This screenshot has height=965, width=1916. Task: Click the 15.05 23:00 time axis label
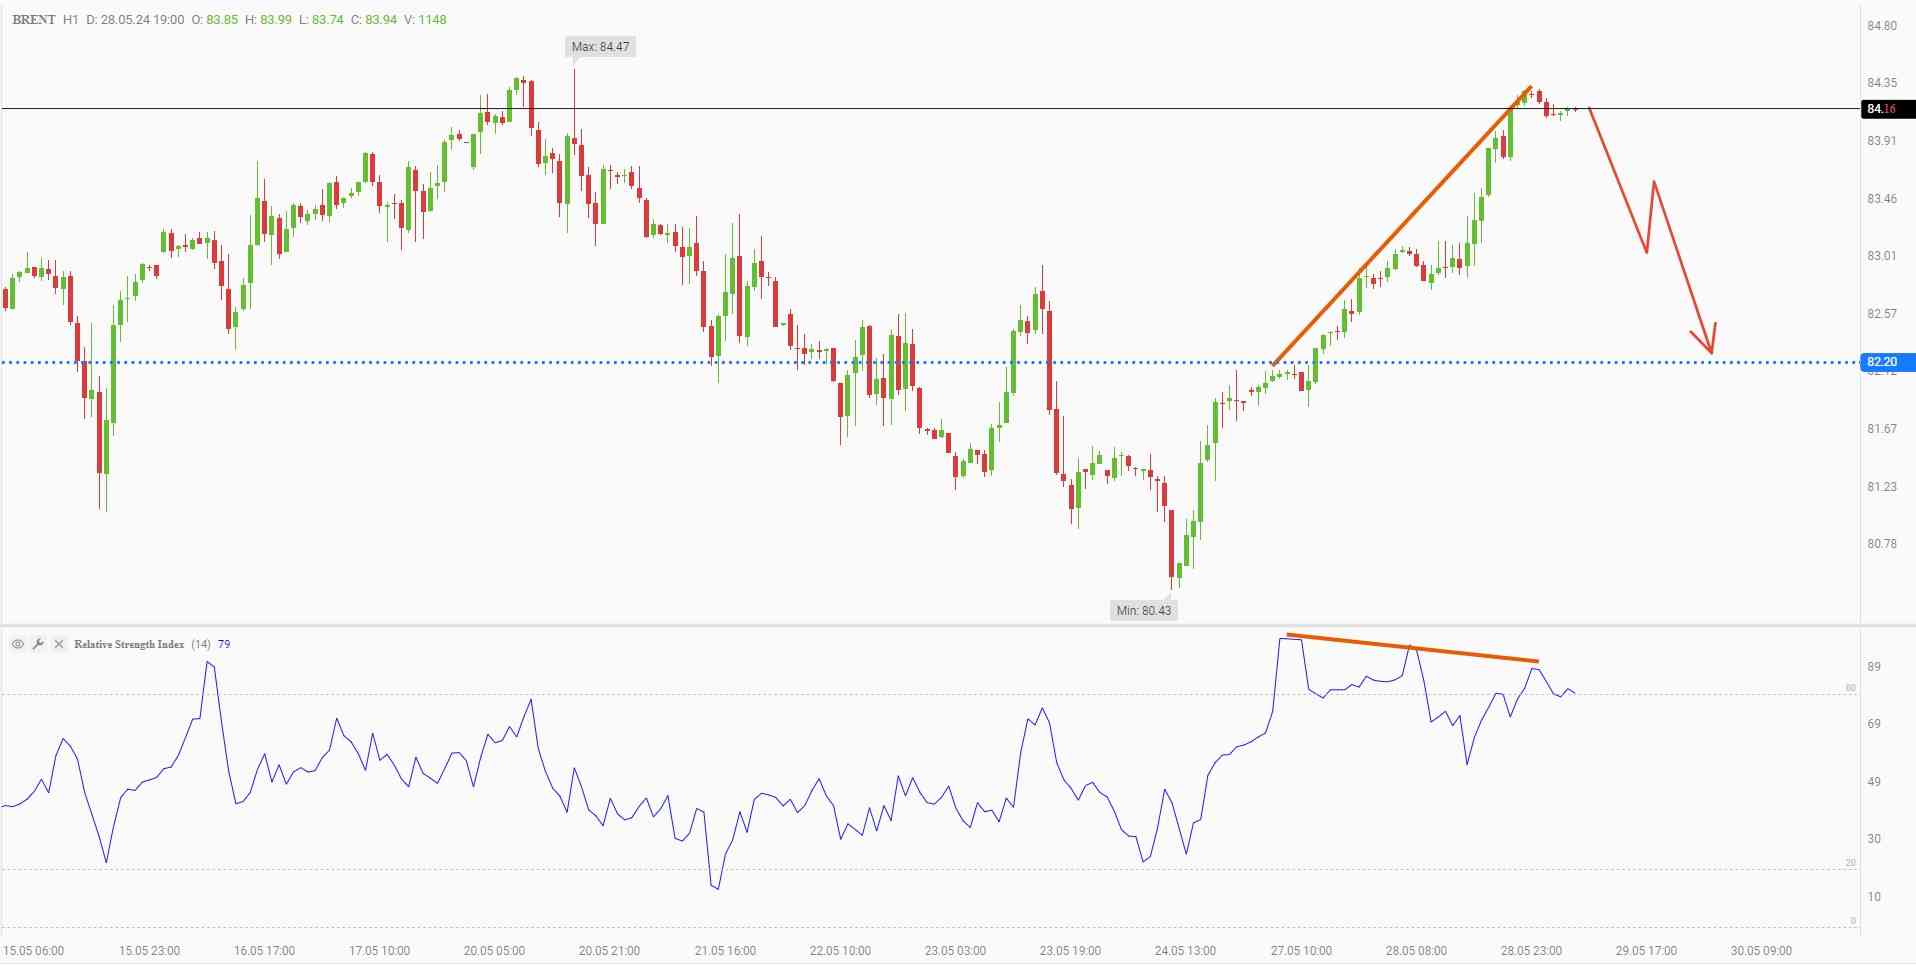(x=149, y=951)
